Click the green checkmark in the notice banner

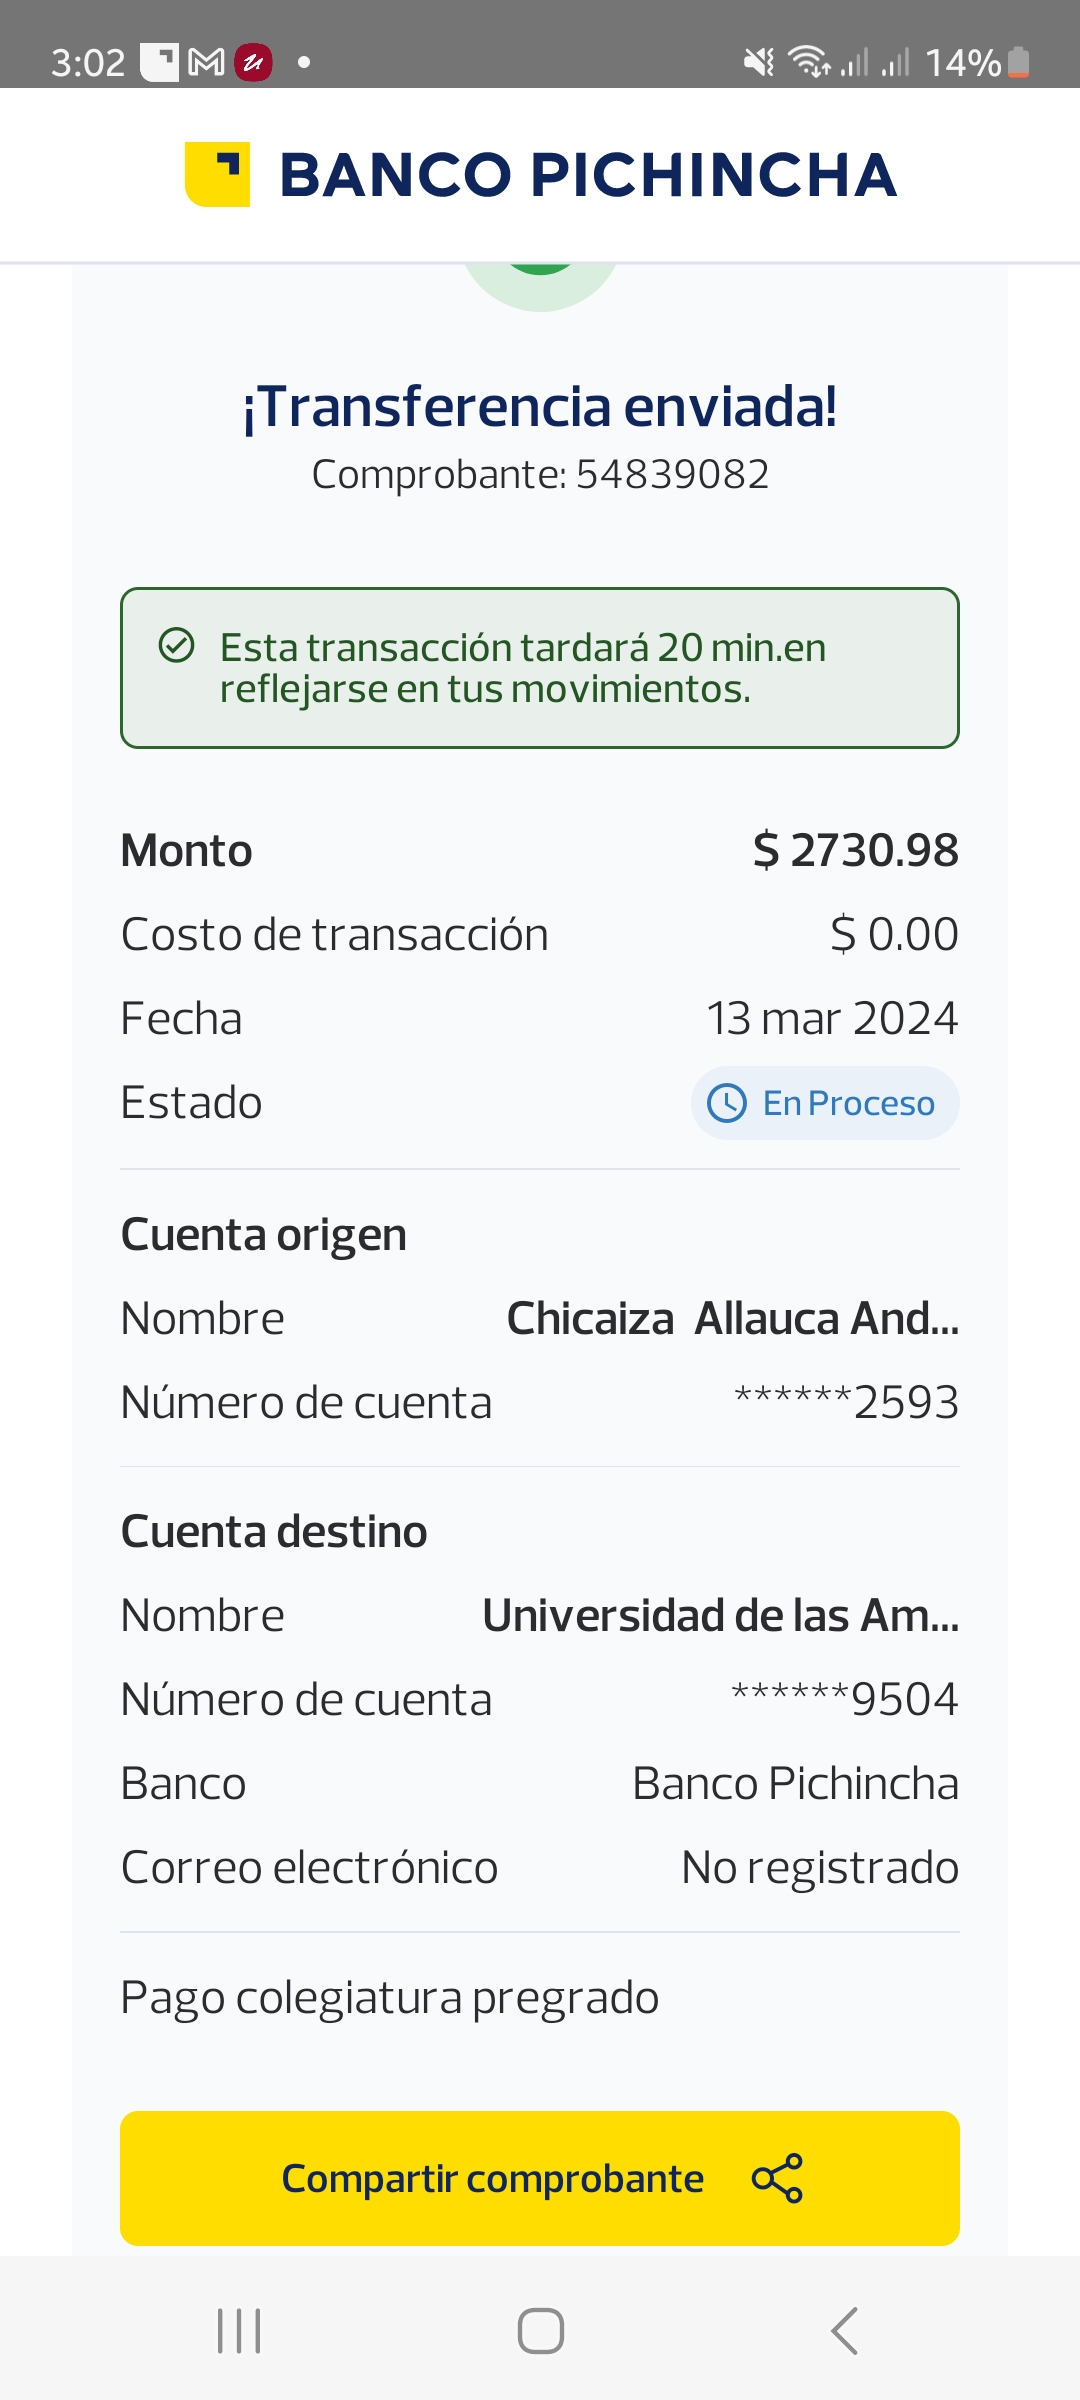(x=177, y=646)
